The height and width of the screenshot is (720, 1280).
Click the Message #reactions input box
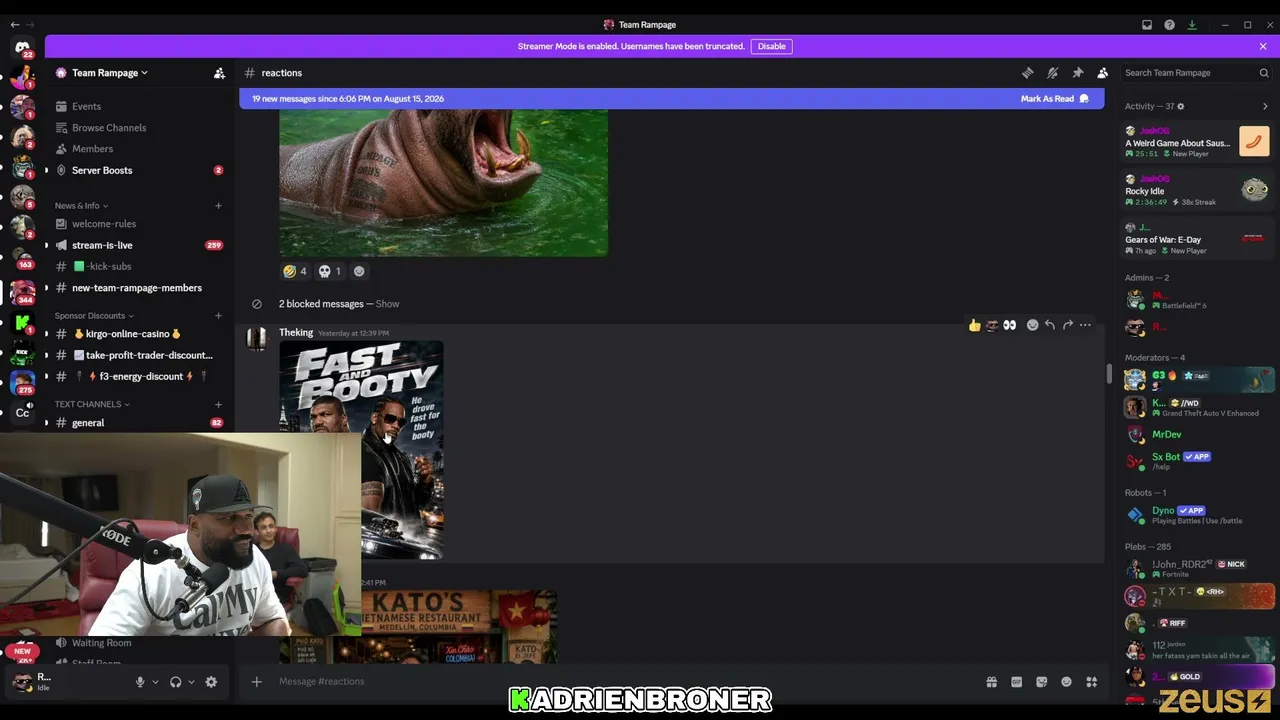tap(625, 682)
